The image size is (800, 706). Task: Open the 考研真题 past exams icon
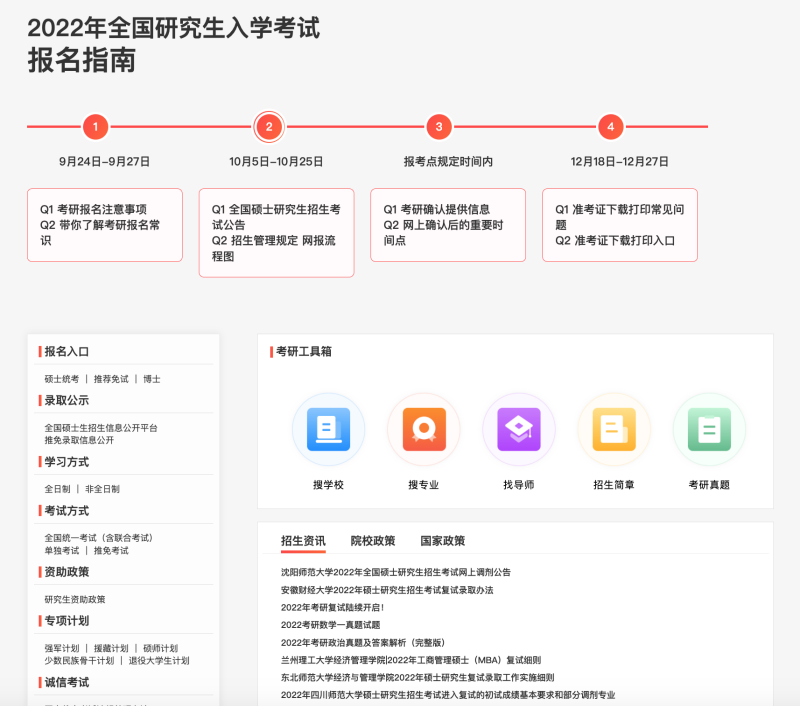click(708, 429)
